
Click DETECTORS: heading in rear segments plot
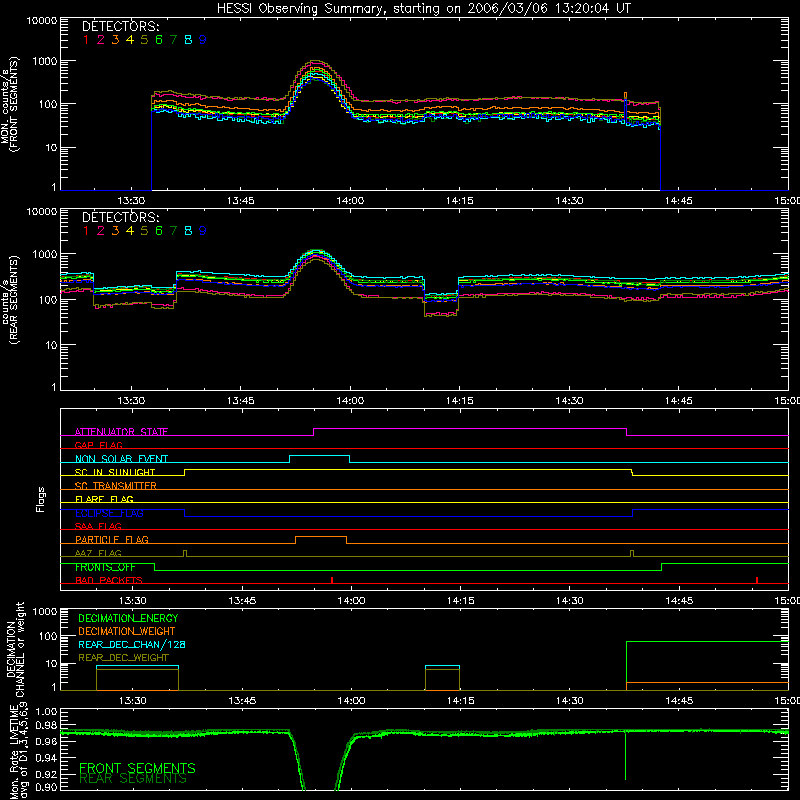click(x=120, y=217)
